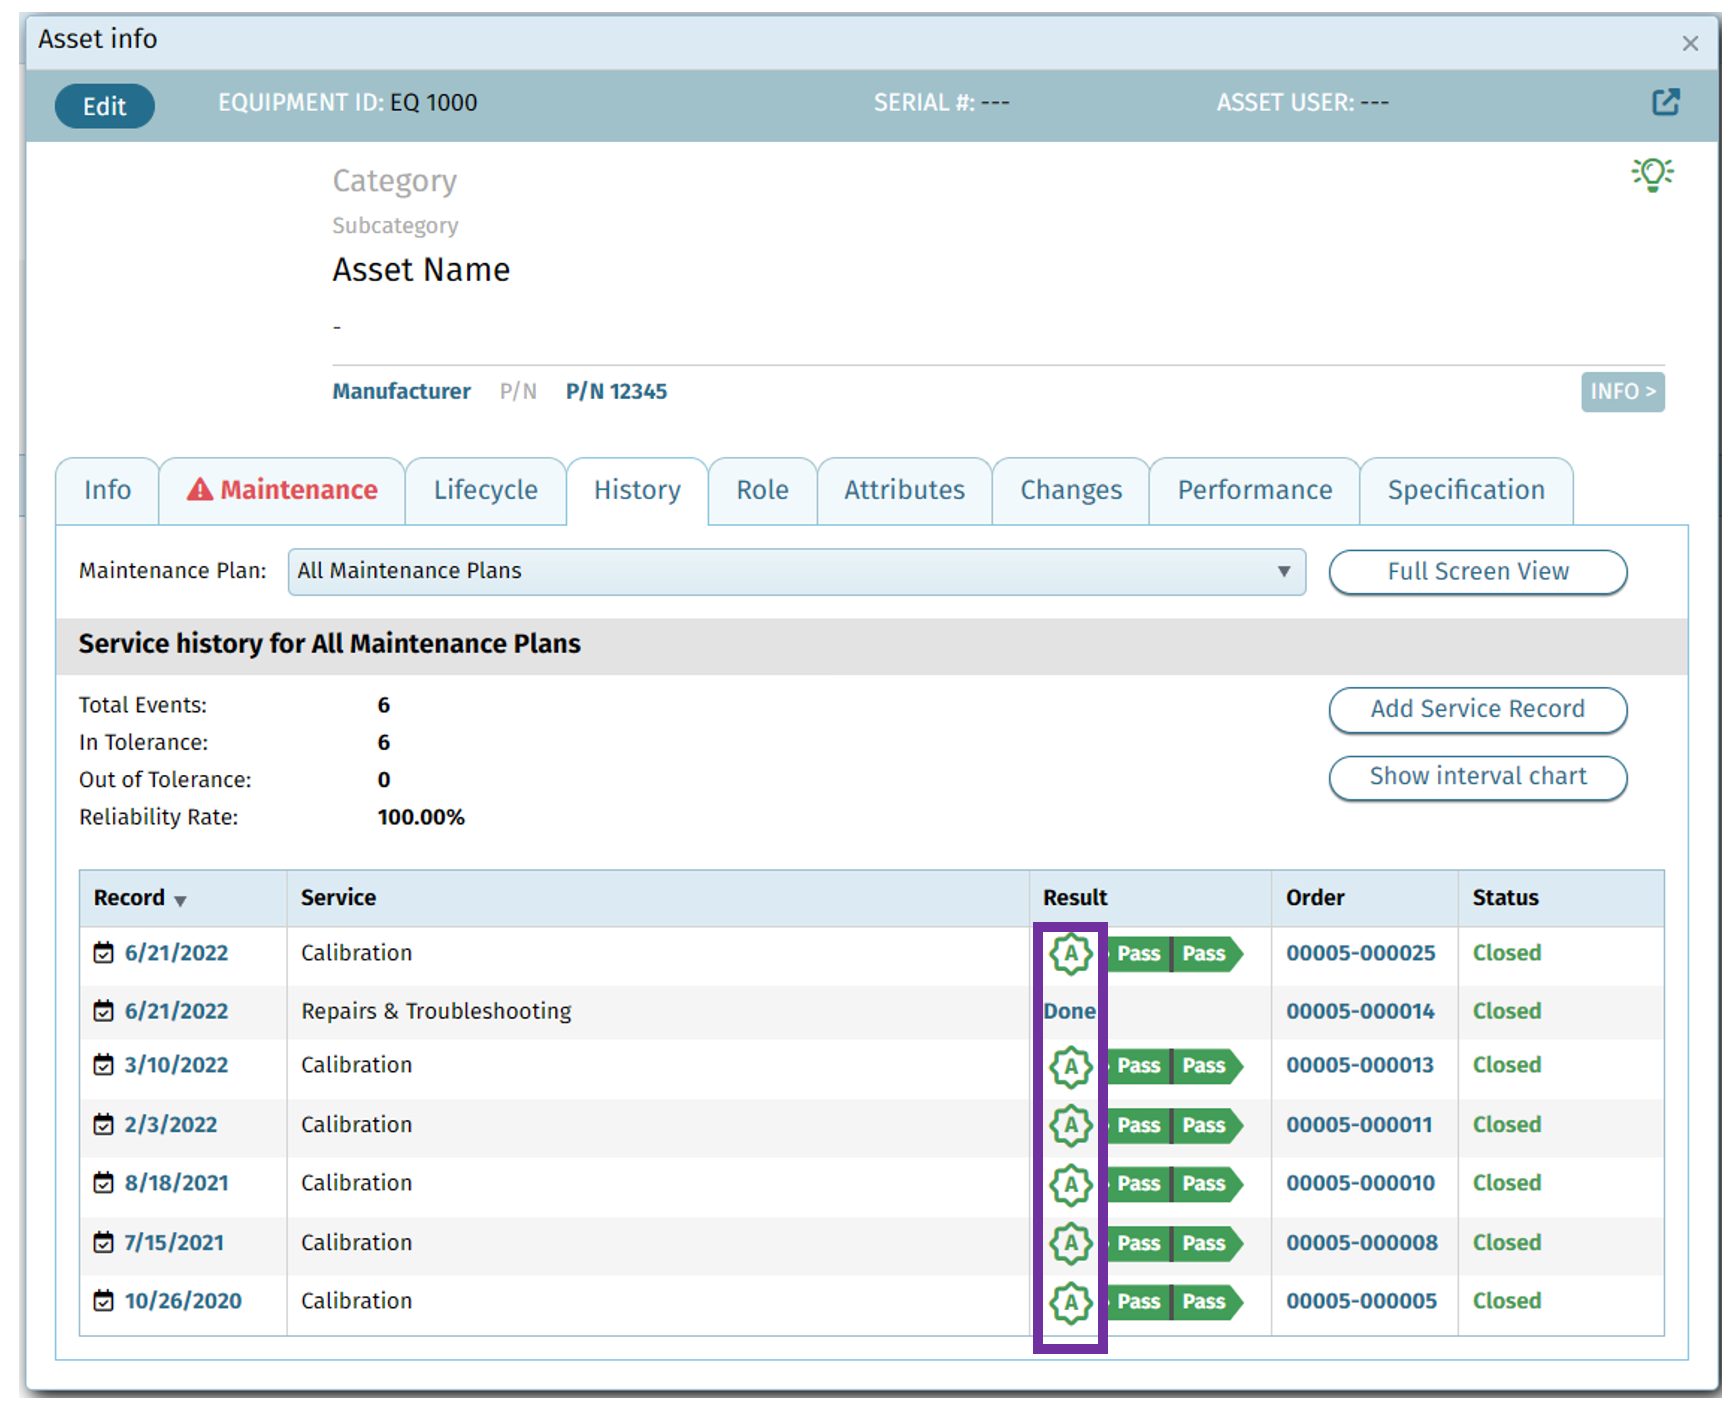
Task: Open order 00005-000025 link
Action: (x=1360, y=953)
